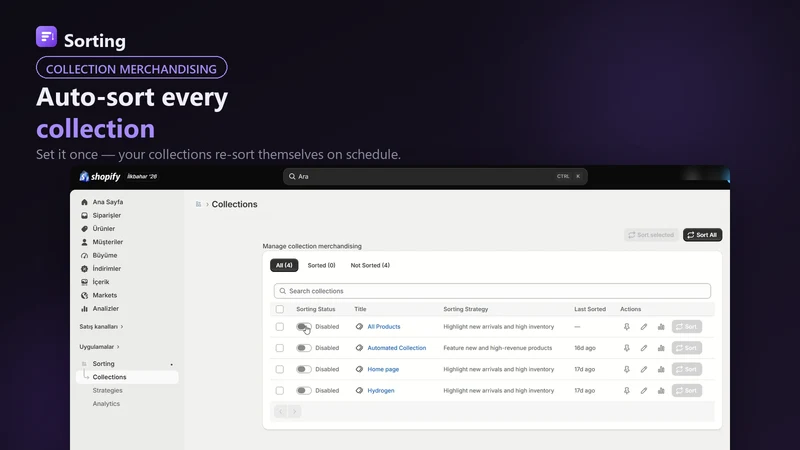Open the Automated Collection link
Screen dimensions: 800x450
(396, 348)
